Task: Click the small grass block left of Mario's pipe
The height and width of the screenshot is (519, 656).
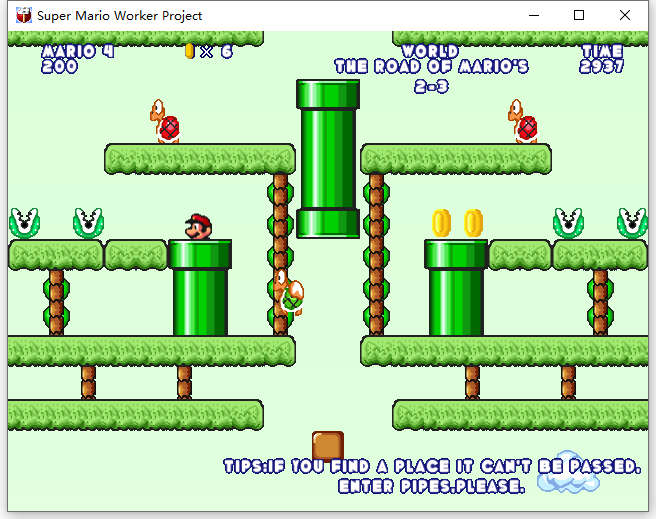Action: [x=136, y=255]
